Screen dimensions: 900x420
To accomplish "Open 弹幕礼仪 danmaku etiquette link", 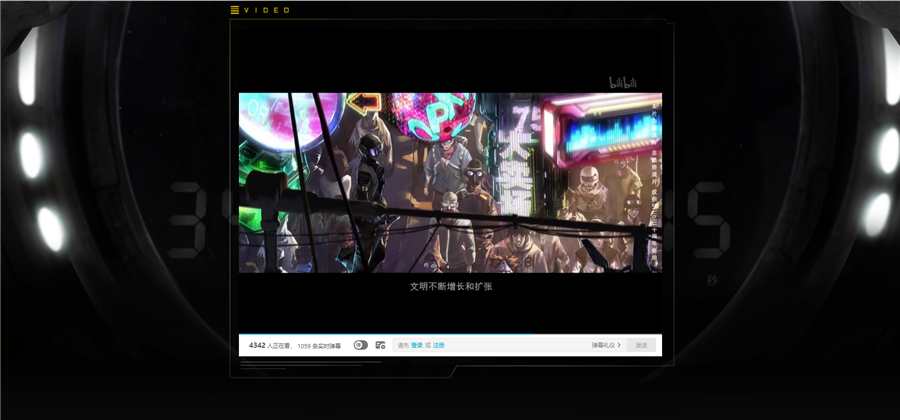I will point(606,345).
